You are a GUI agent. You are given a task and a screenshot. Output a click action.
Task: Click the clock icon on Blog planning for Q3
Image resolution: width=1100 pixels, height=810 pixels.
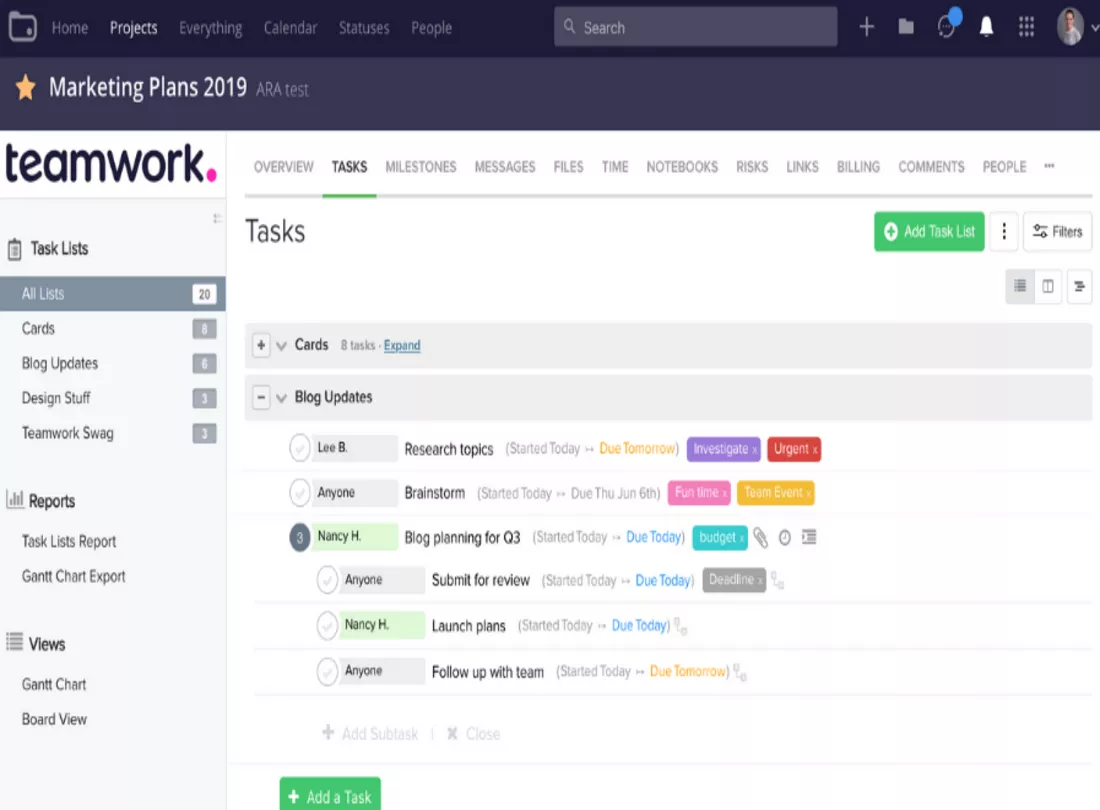click(785, 538)
